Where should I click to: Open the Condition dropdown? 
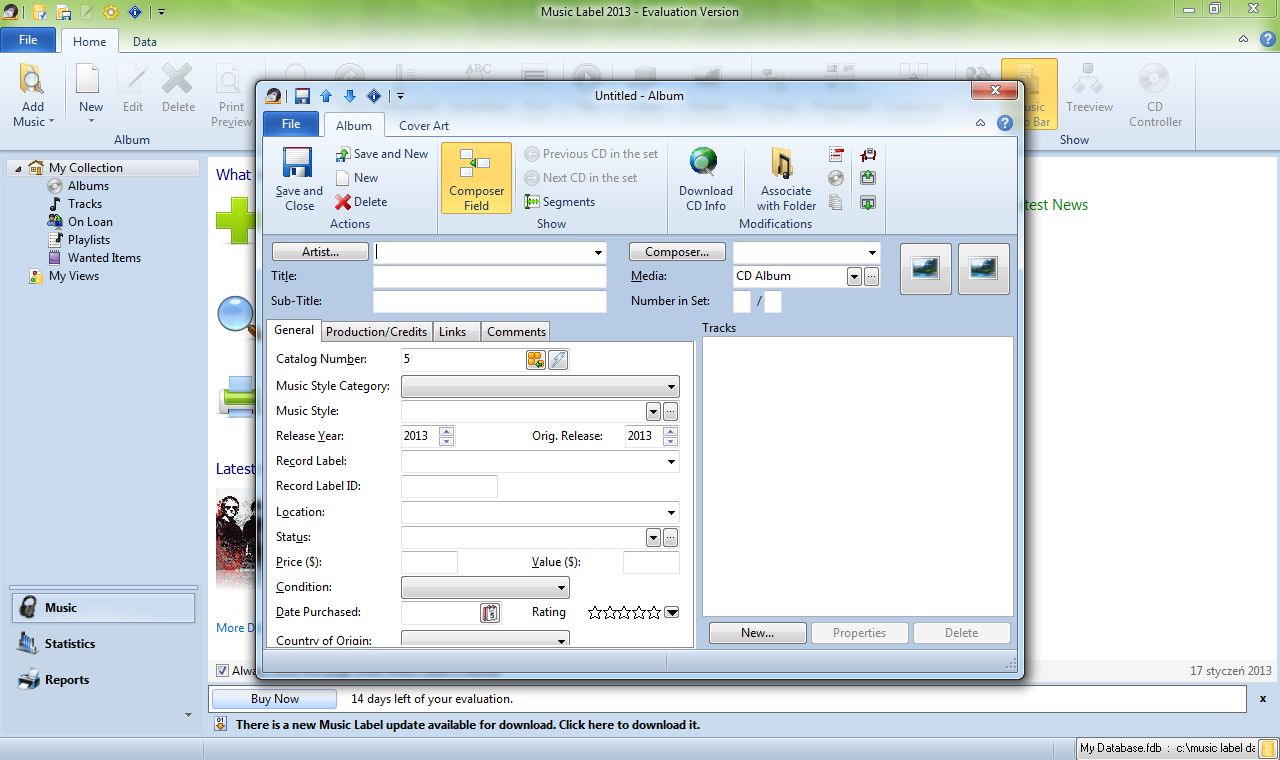point(561,588)
